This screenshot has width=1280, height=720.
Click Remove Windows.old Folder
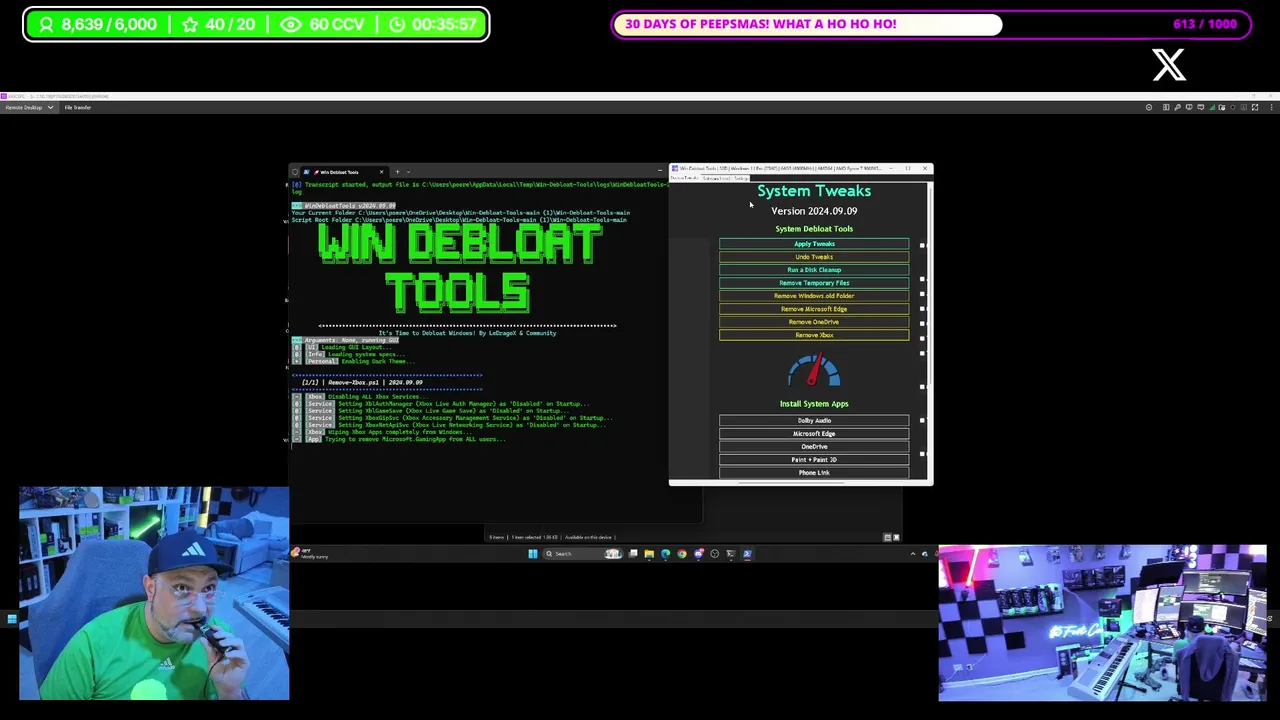coord(814,296)
